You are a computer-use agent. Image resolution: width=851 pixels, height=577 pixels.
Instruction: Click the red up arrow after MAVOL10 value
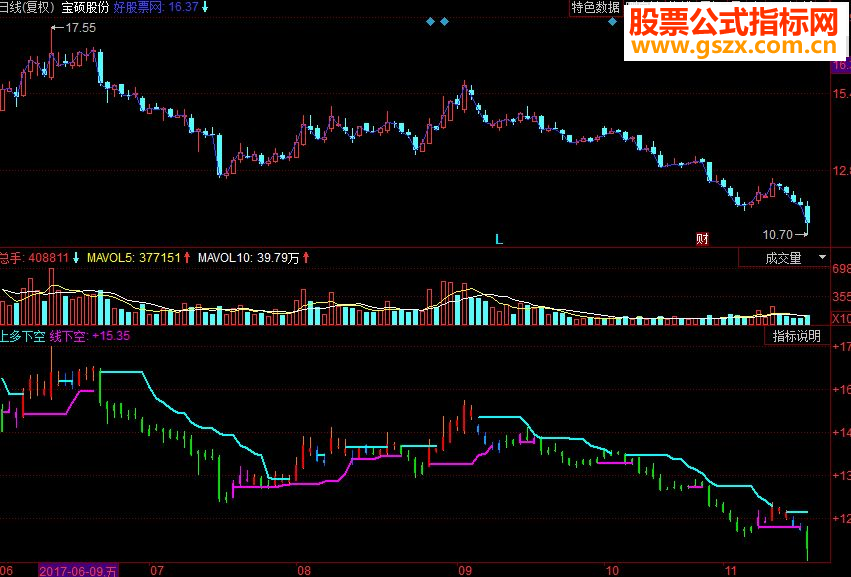pos(306,257)
